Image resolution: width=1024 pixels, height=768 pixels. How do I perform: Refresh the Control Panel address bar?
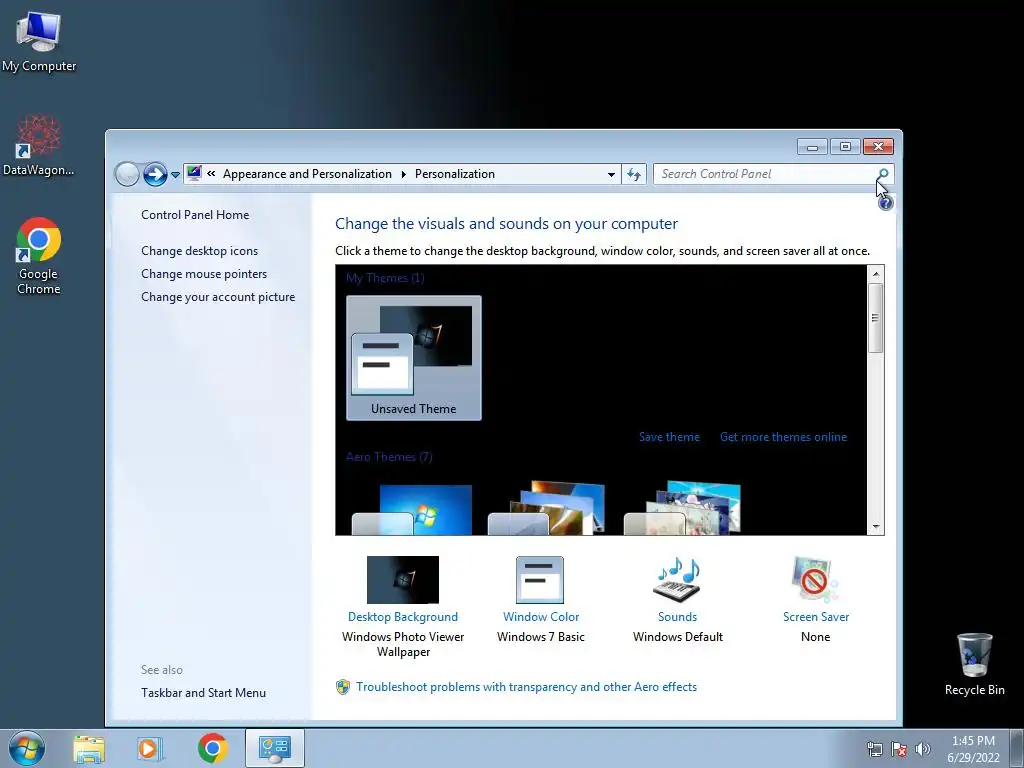[633, 174]
